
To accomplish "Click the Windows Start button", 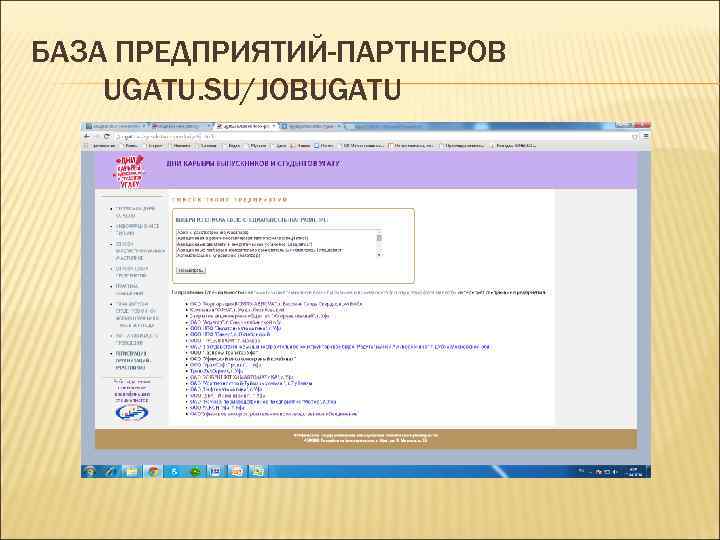I will pos(90,471).
